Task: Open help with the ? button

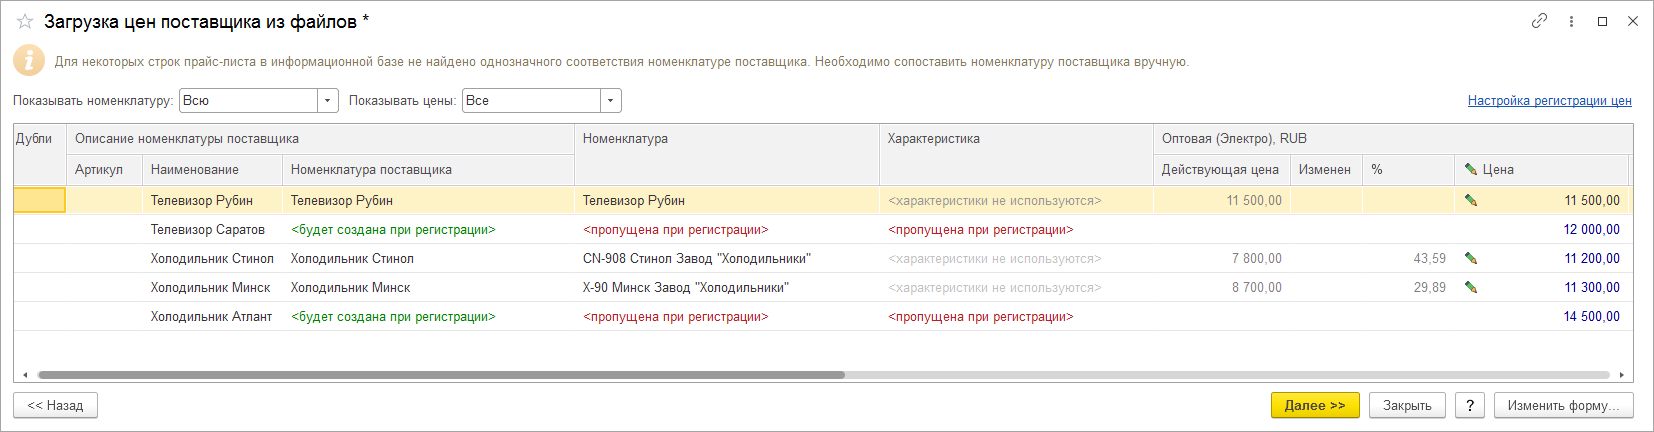Action: pos(1469,405)
